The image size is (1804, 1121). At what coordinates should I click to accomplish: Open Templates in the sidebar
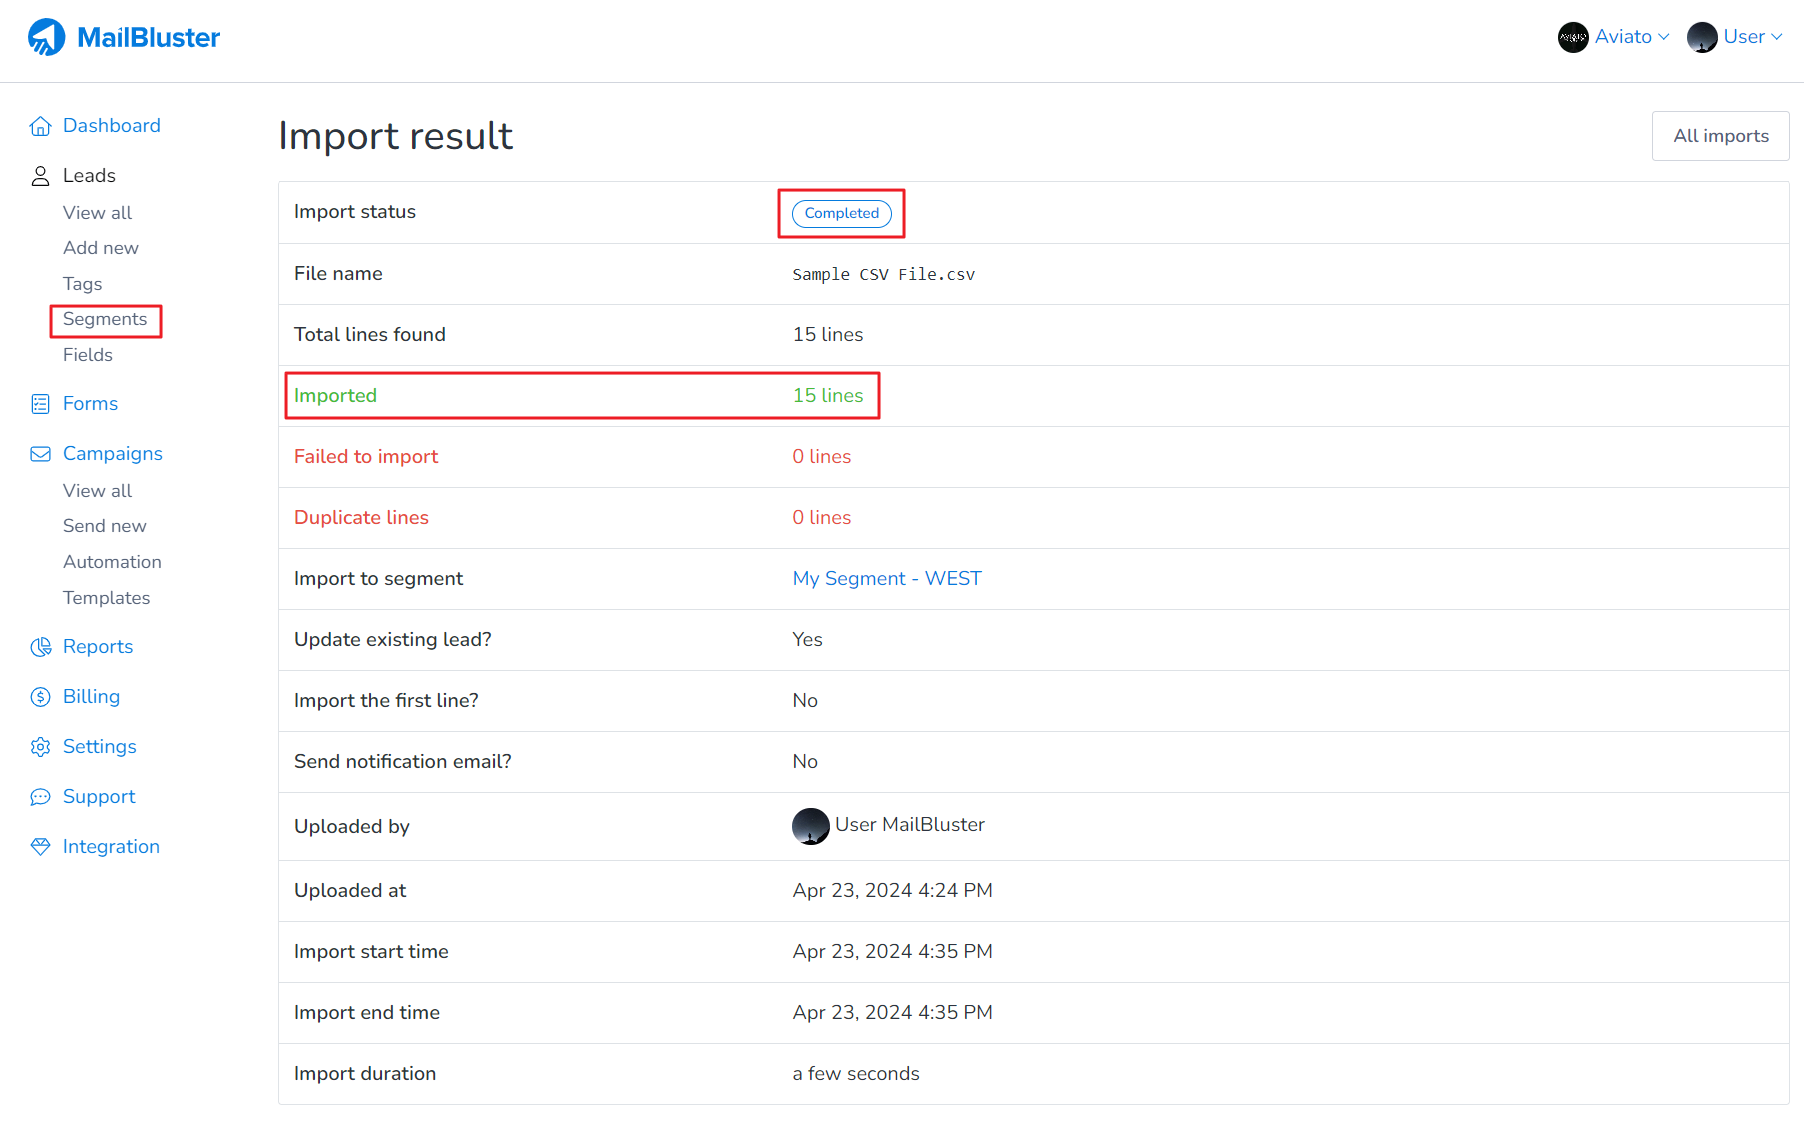pos(106,598)
